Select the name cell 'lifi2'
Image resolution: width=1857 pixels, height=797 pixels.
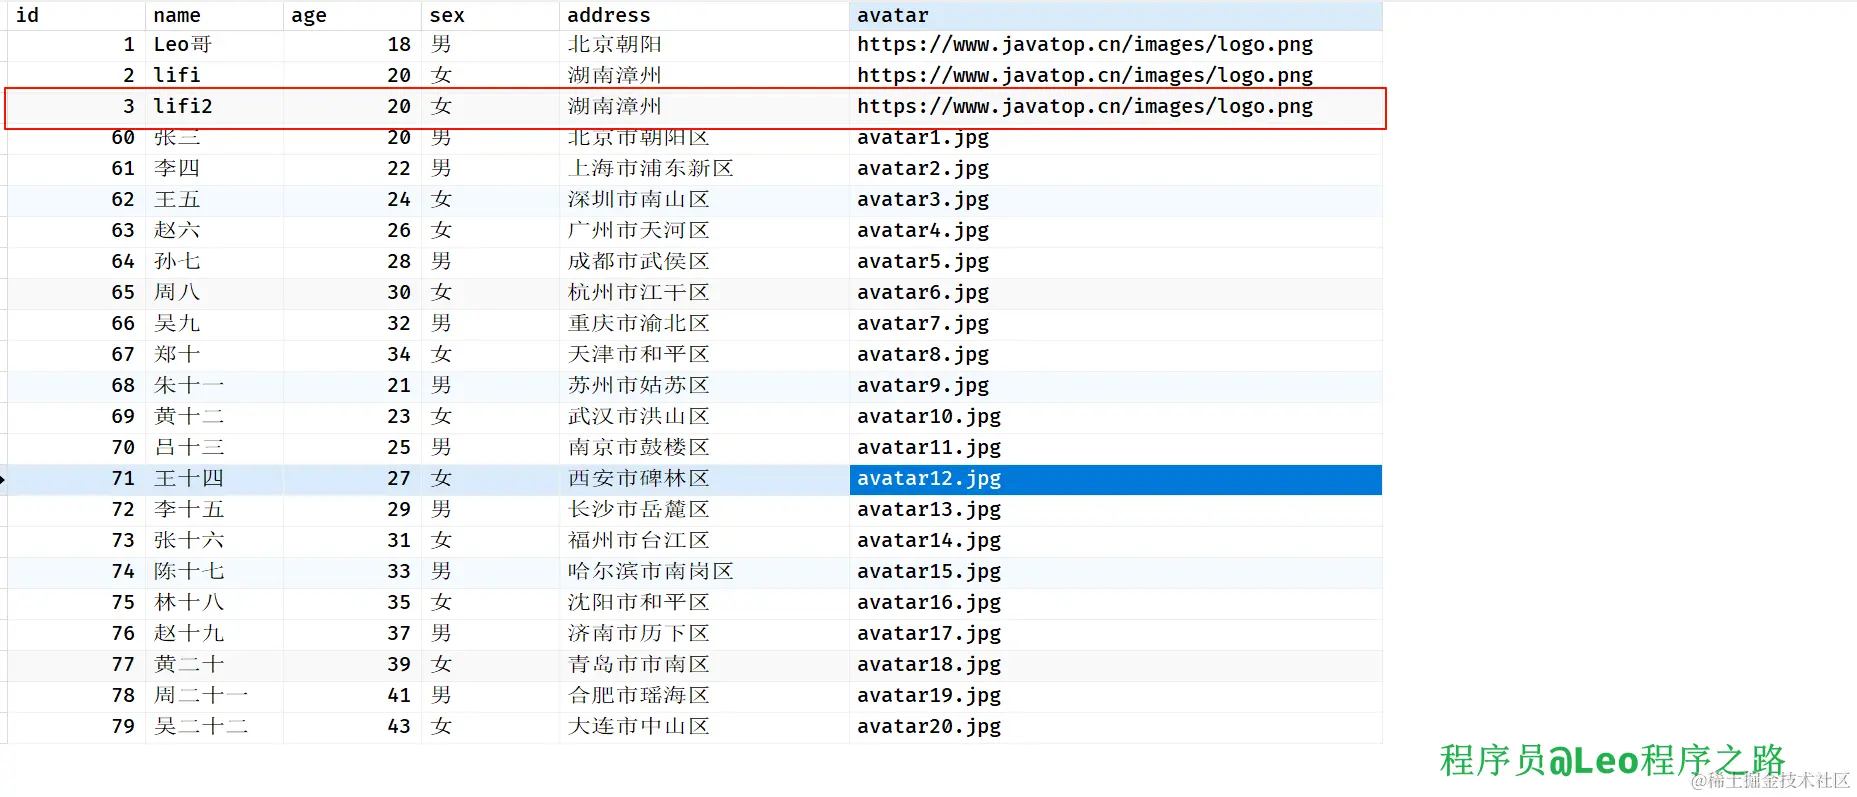click(214, 107)
